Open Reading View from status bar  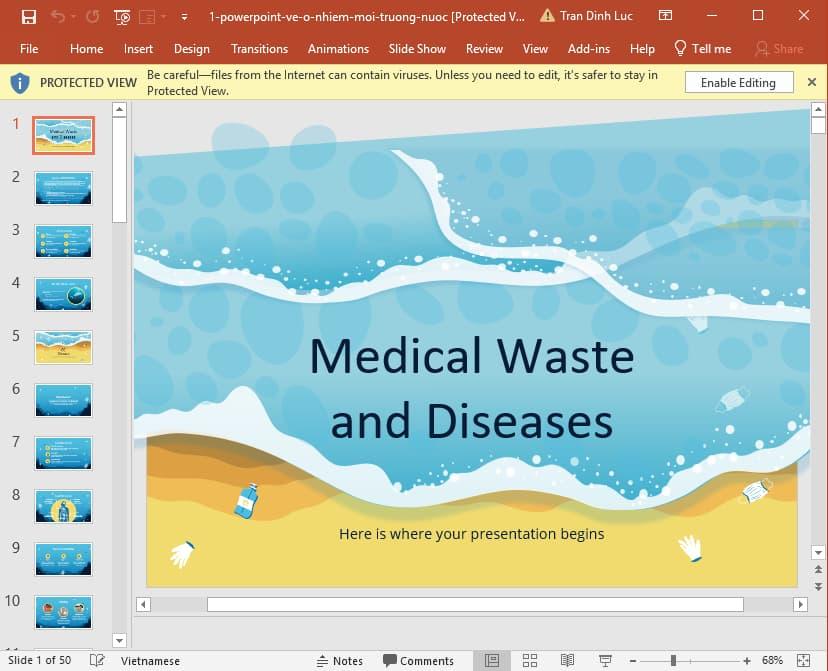567,660
